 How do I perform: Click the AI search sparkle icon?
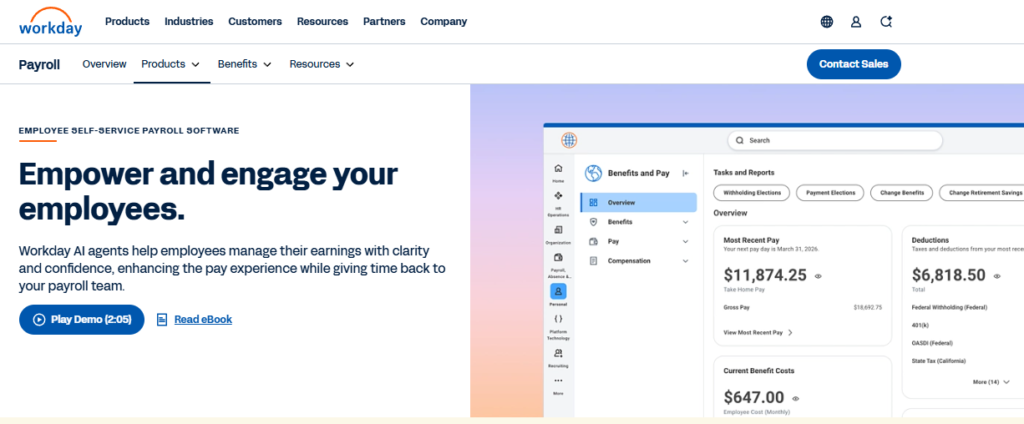pos(886,22)
